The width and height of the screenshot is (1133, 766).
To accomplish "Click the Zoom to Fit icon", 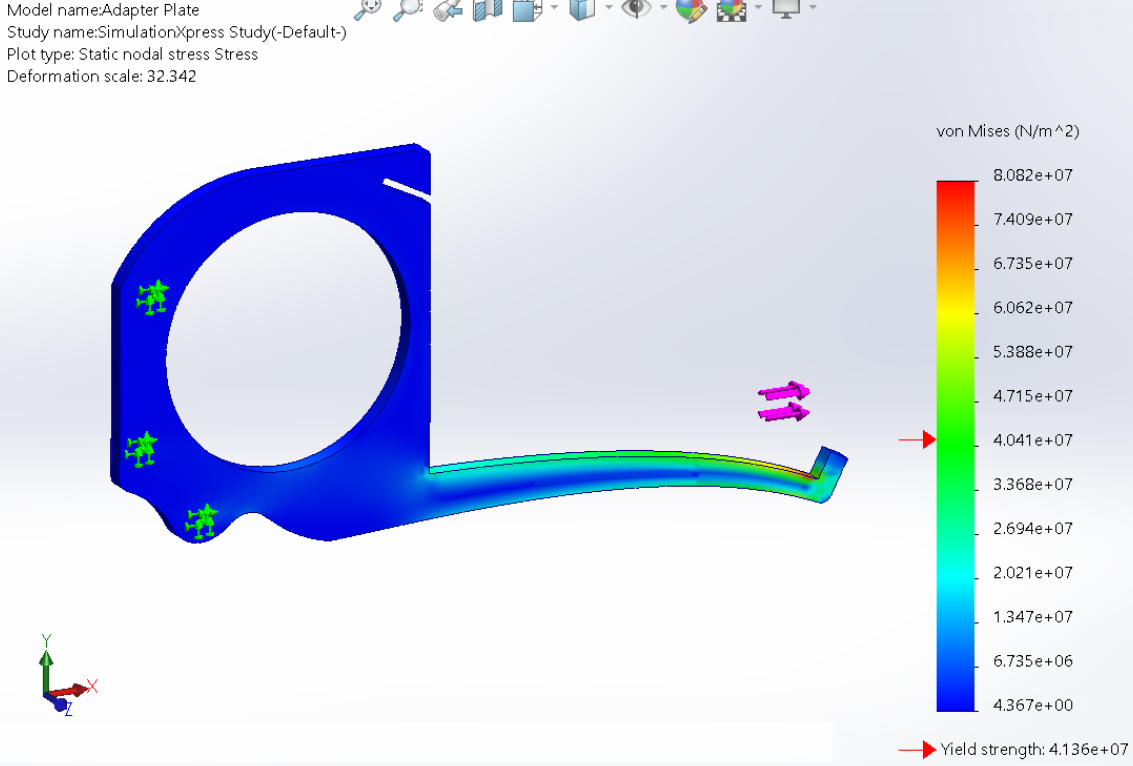I will 368,9.
